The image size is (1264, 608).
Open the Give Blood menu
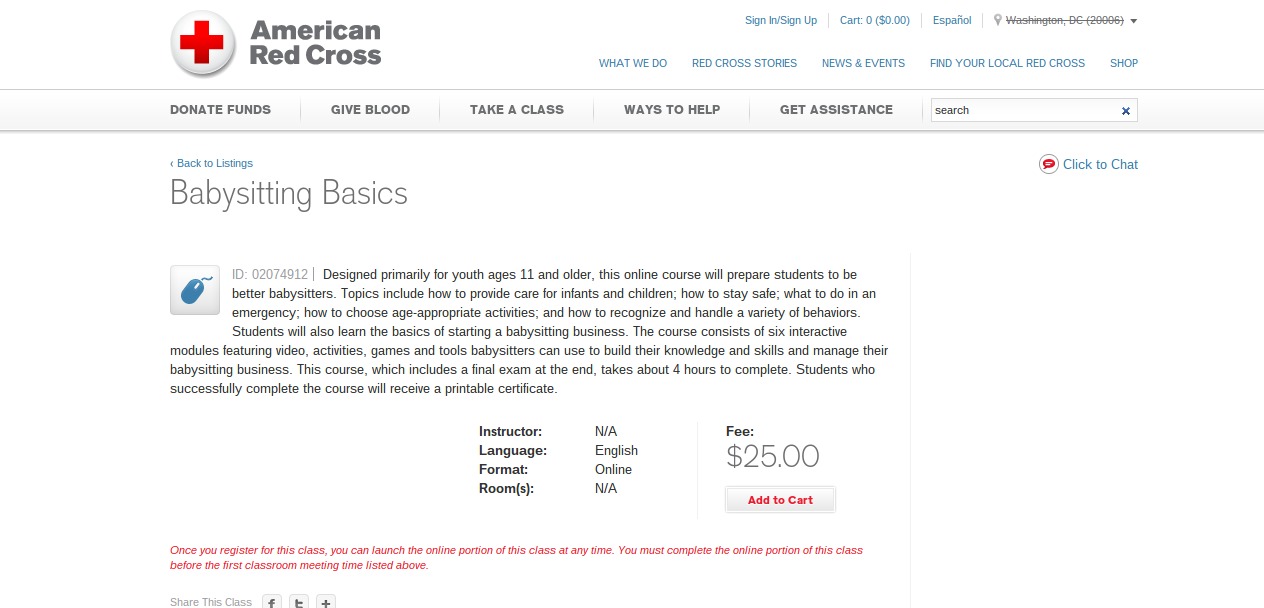coord(370,110)
